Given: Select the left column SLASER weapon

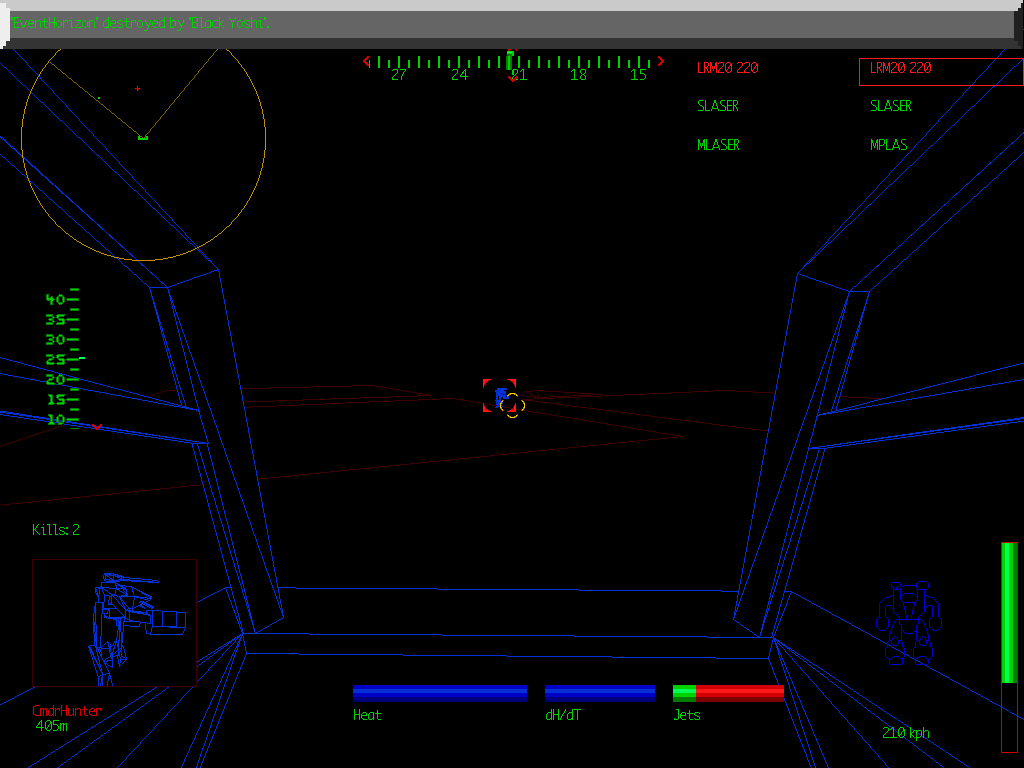Looking at the screenshot, I should tap(718, 106).
